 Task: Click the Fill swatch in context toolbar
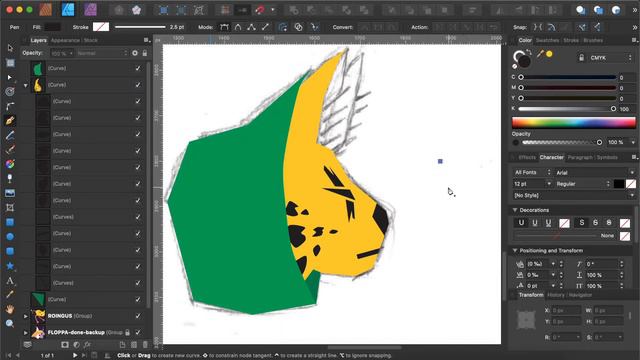pyautogui.click(x=52, y=27)
